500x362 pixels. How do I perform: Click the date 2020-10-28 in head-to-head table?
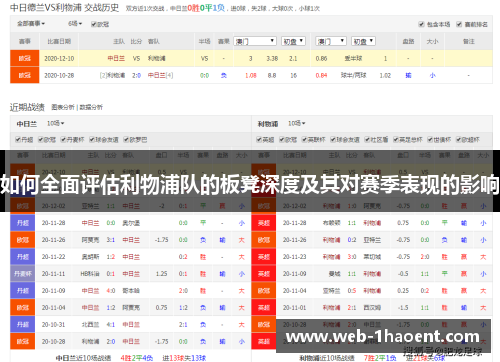pos(59,75)
